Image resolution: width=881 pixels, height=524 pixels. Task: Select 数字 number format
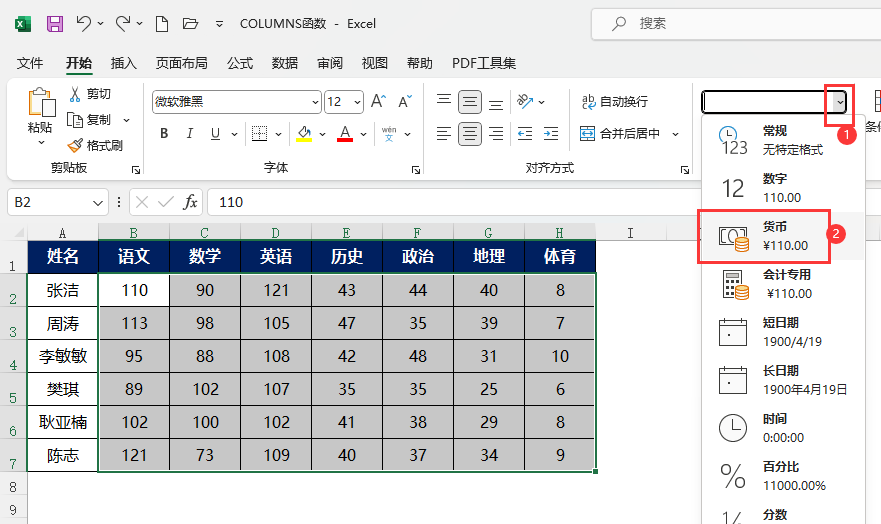(783, 188)
